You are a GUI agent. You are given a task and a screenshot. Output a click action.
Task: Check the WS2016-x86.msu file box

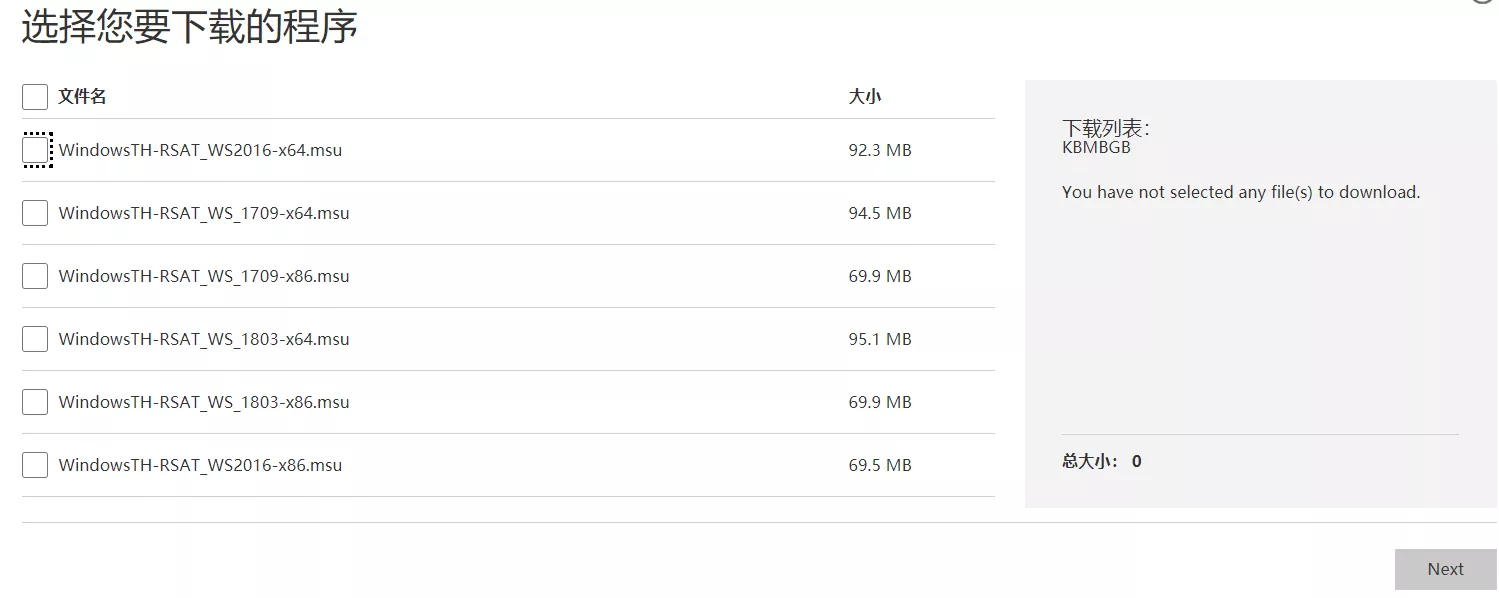click(35, 465)
